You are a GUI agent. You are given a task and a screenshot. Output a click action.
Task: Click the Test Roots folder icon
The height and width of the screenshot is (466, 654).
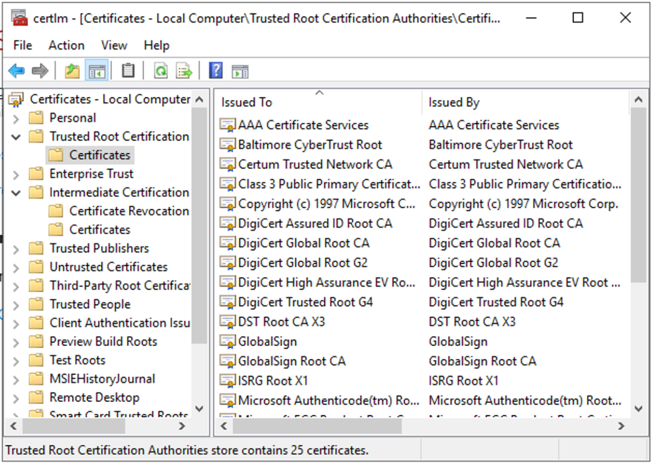[x=36, y=360]
